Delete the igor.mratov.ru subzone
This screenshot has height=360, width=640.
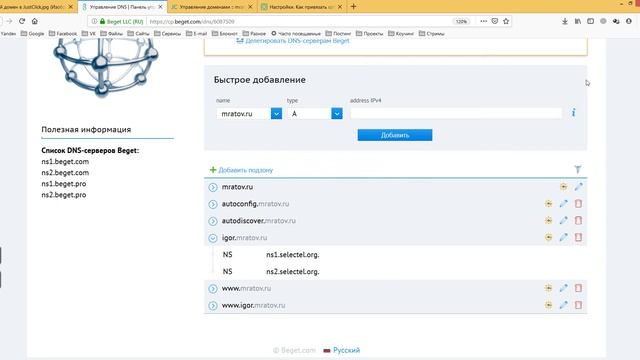578,238
